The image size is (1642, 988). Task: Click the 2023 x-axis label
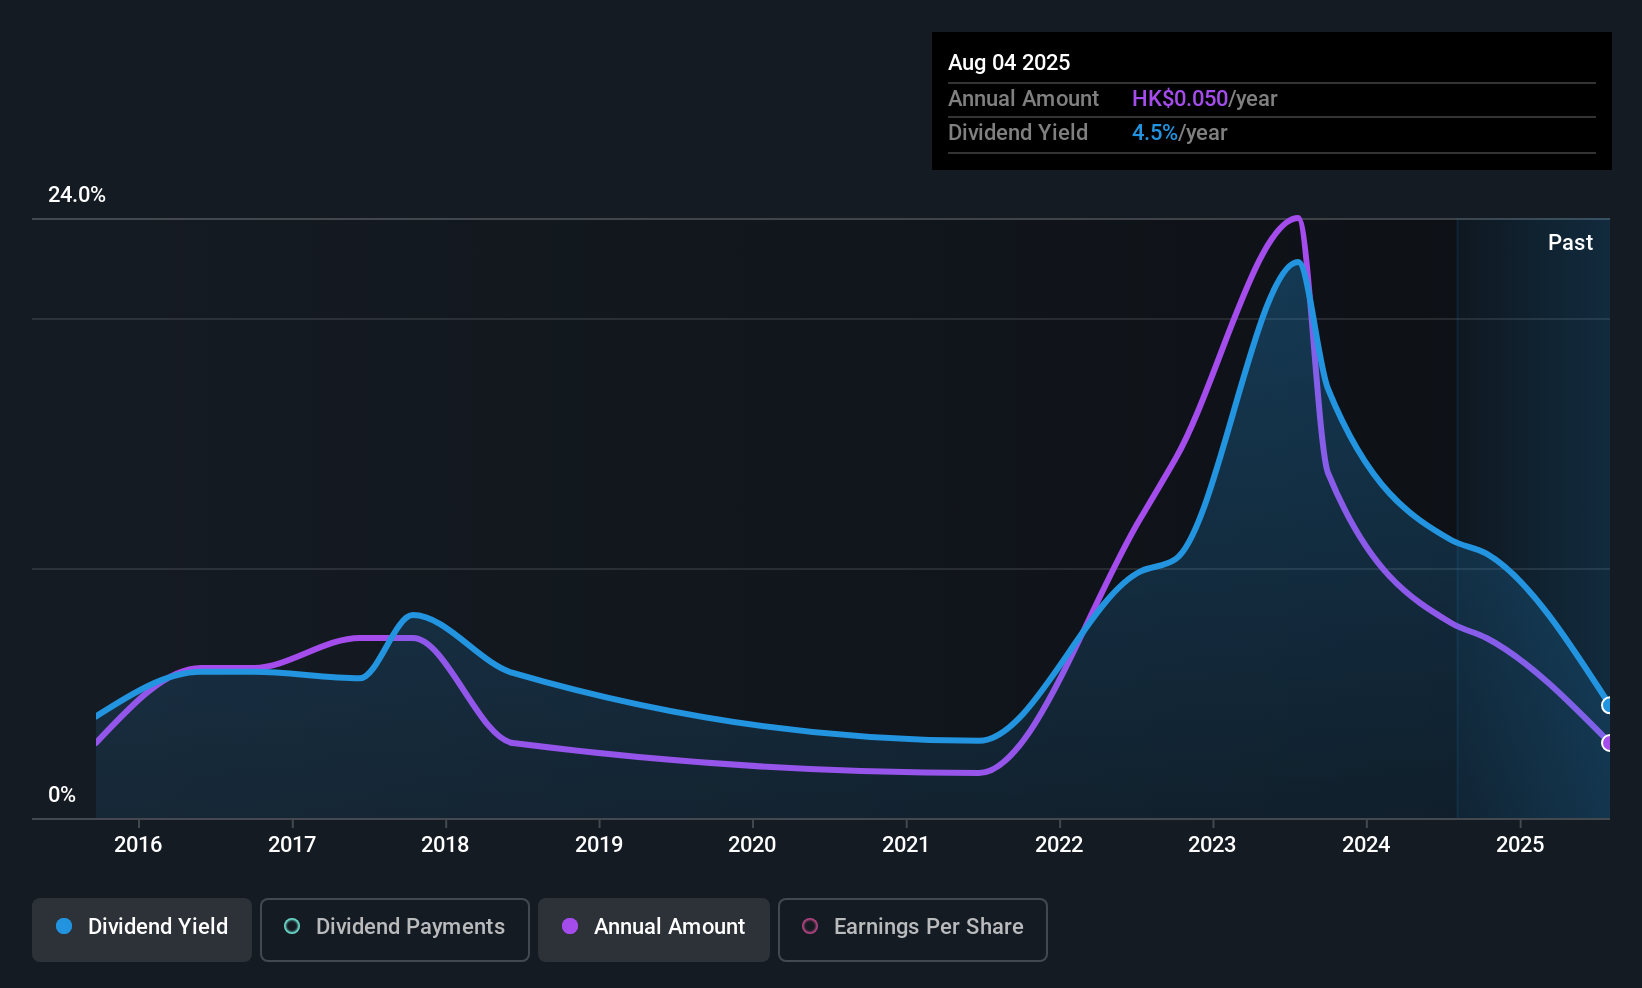(x=1212, y=845)
